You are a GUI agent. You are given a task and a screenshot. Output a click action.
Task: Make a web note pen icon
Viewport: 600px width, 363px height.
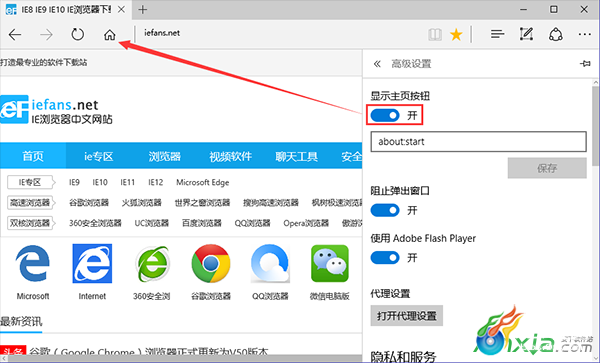pos(526,34)
